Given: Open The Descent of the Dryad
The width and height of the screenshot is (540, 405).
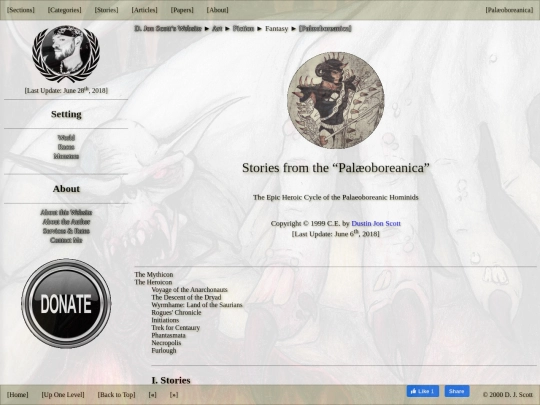Looking at the screenshot, I should (186, 297).
